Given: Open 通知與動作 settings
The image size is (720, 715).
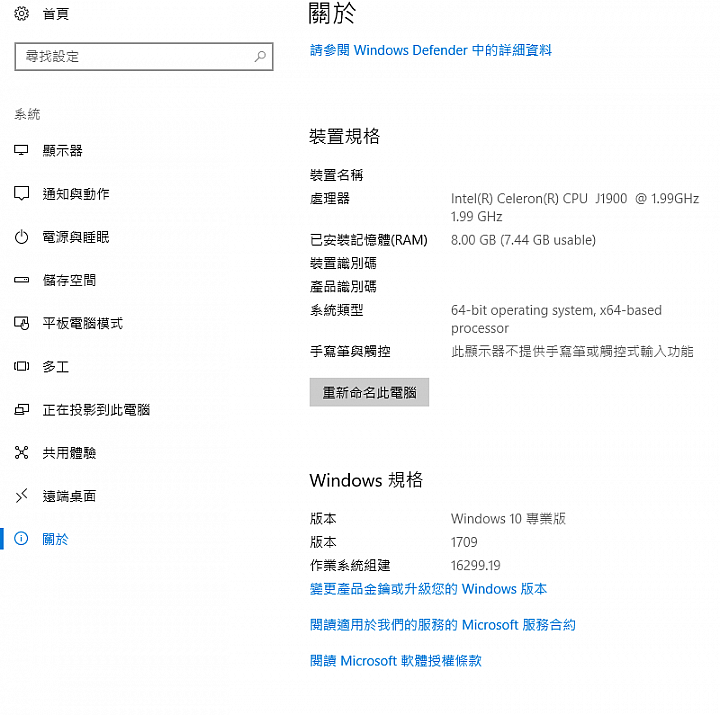Looking at the screenshot, I should click(76, 194).
